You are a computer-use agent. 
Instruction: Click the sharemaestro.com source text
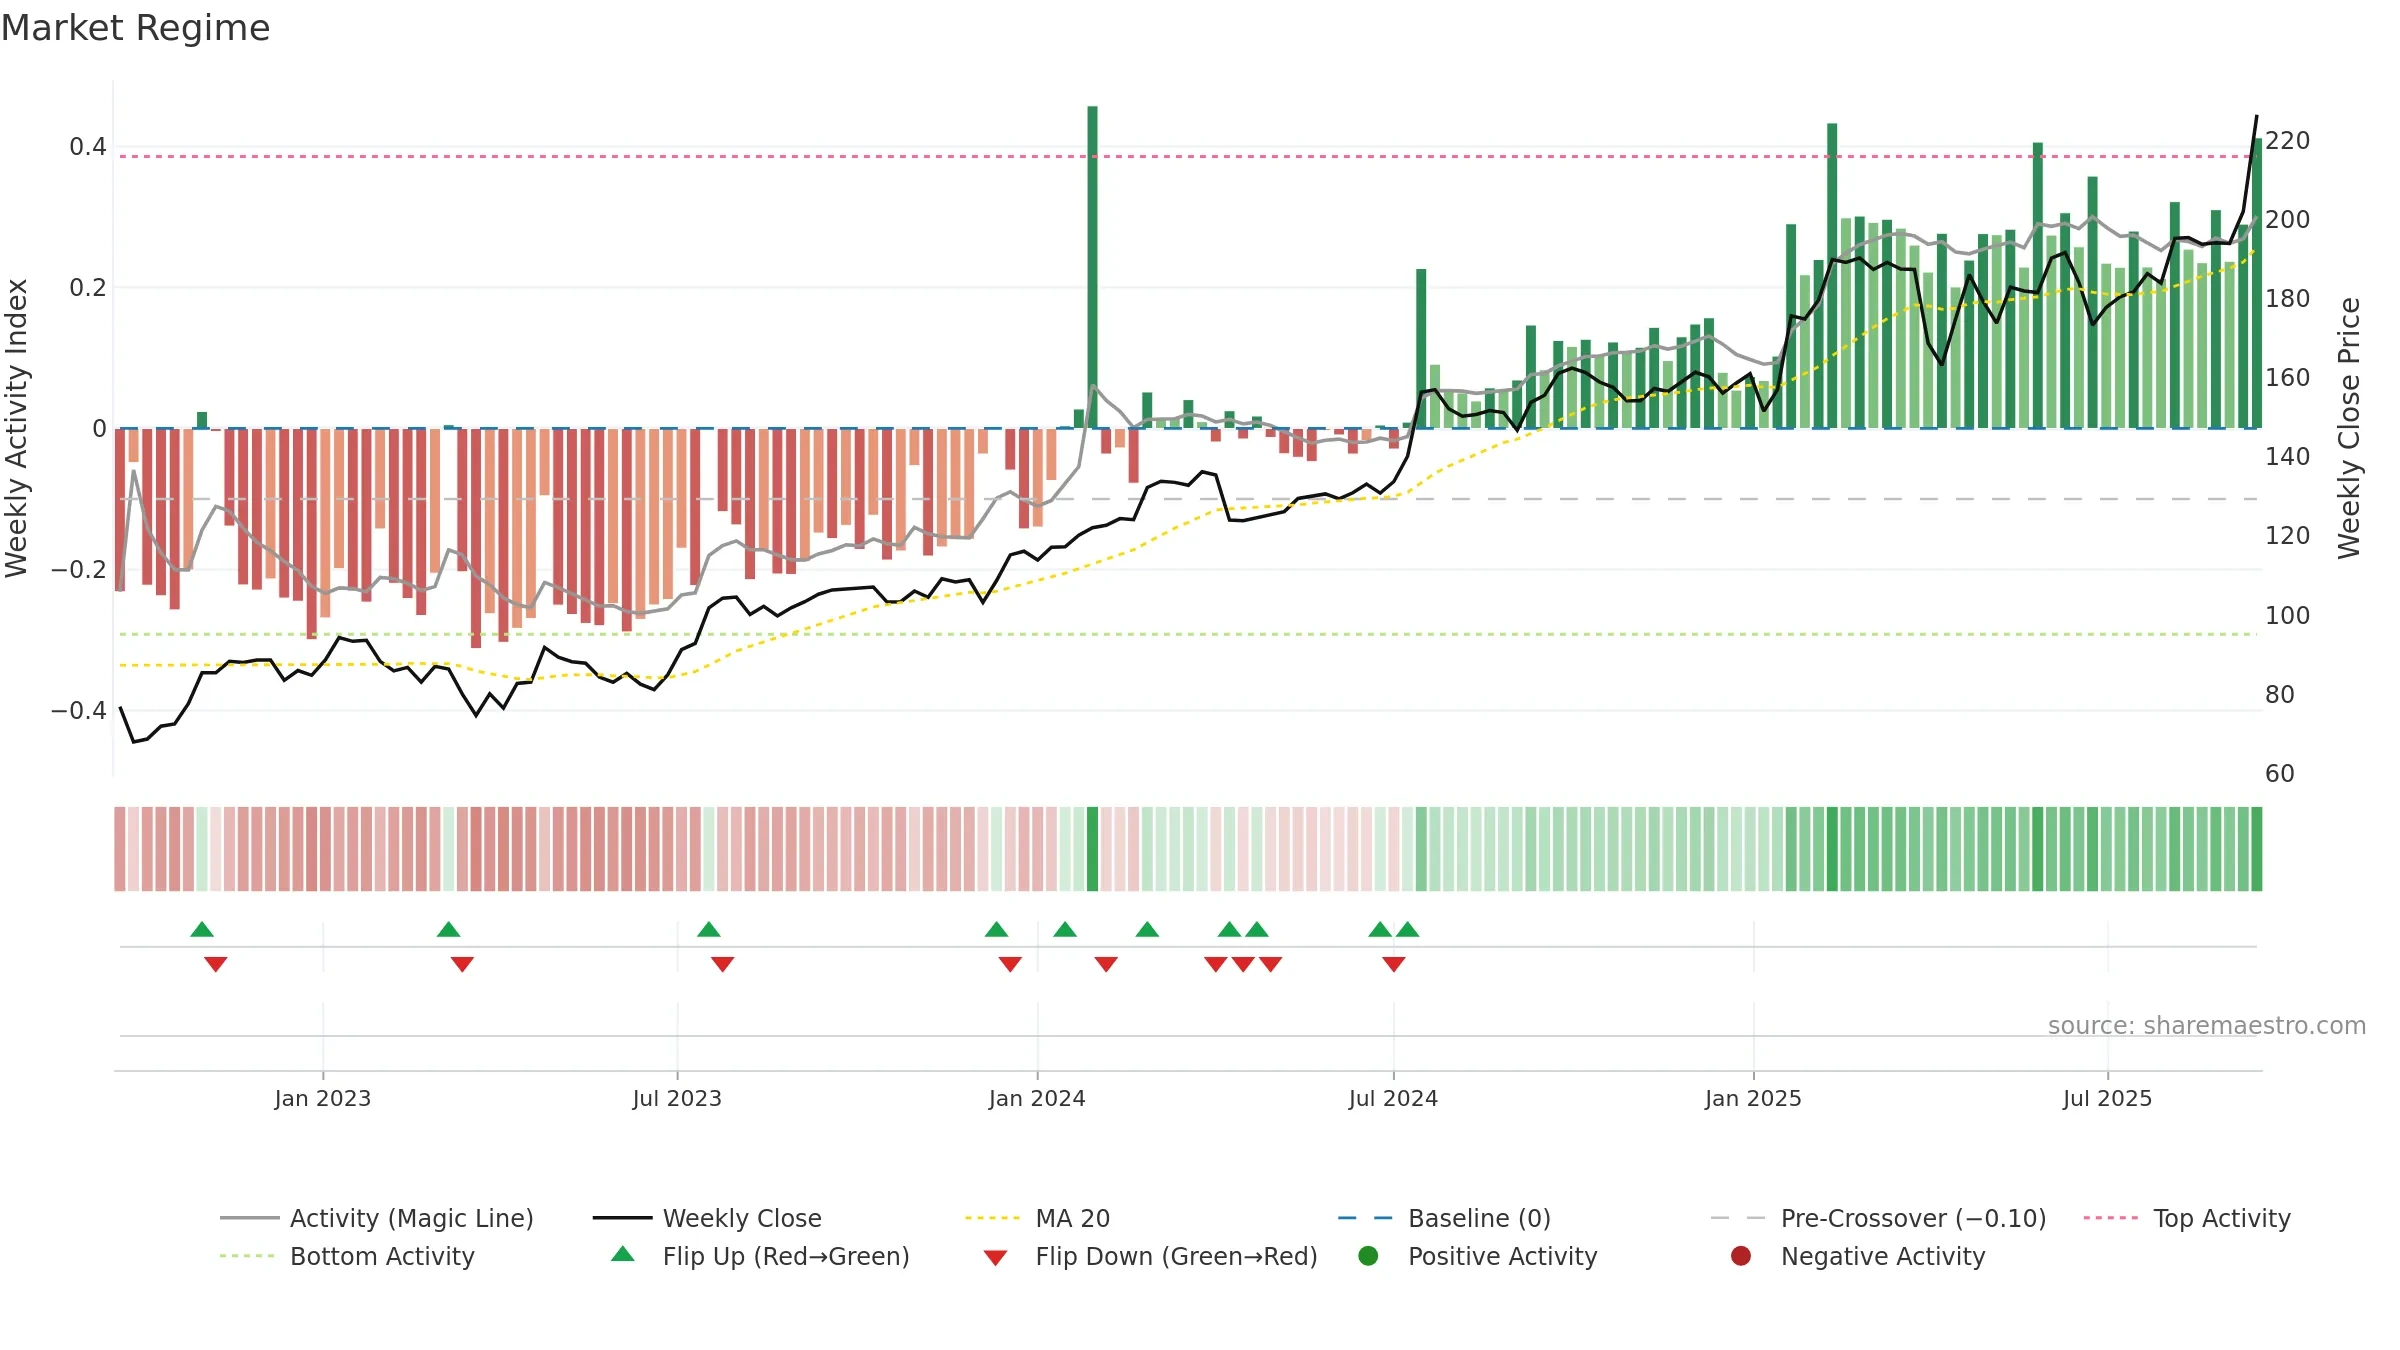click(x=2206, y=1025)
